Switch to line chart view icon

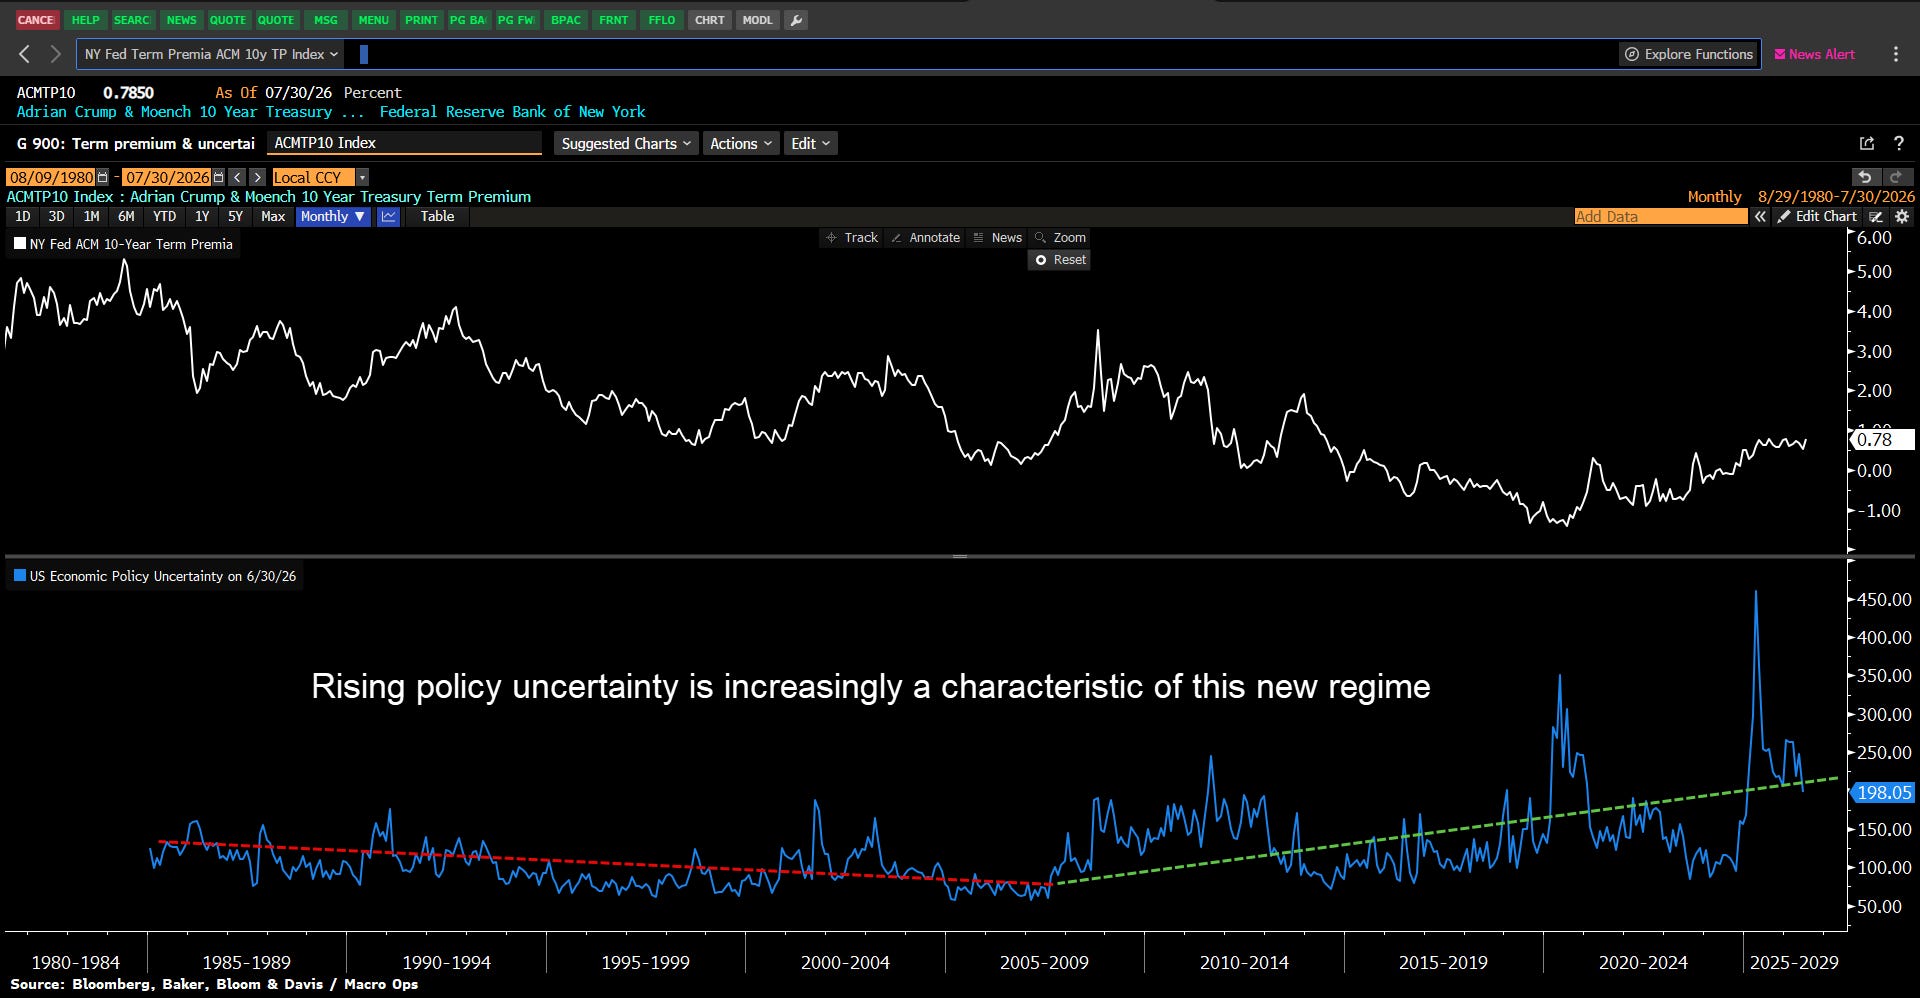click(388, 216)
